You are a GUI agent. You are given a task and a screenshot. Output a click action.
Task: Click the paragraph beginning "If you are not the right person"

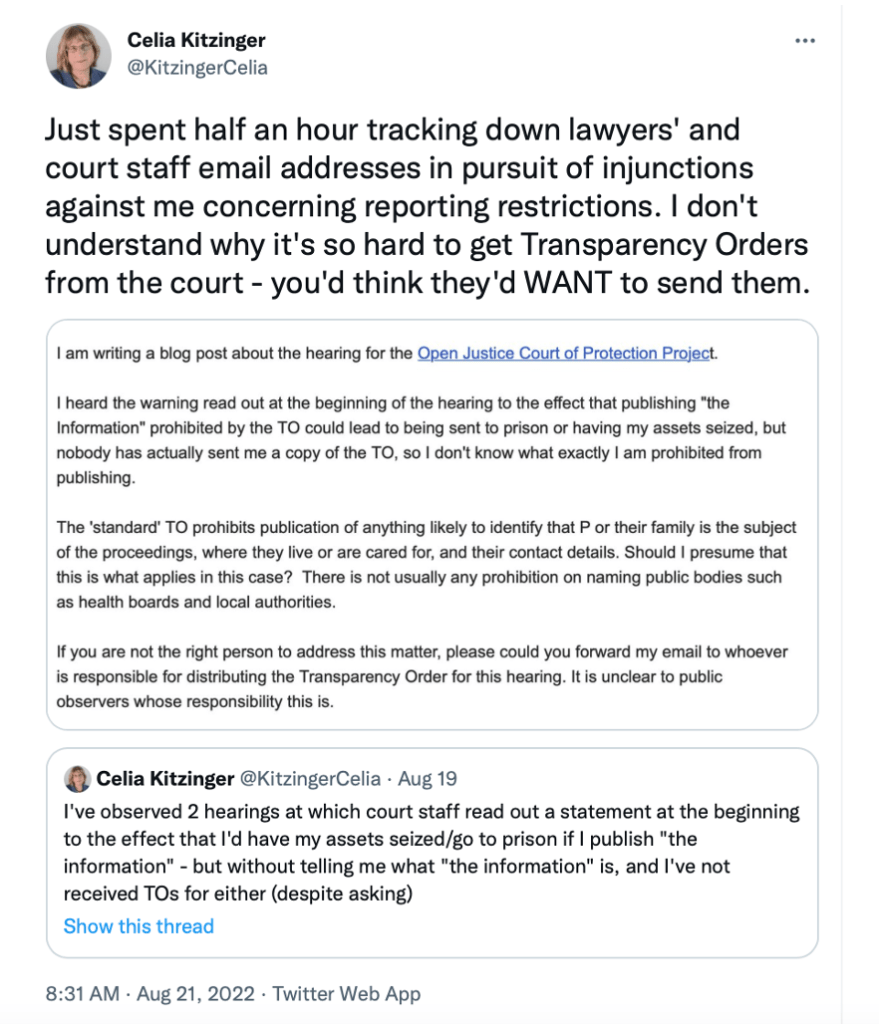pyautogui.click(x=421, y=676)
